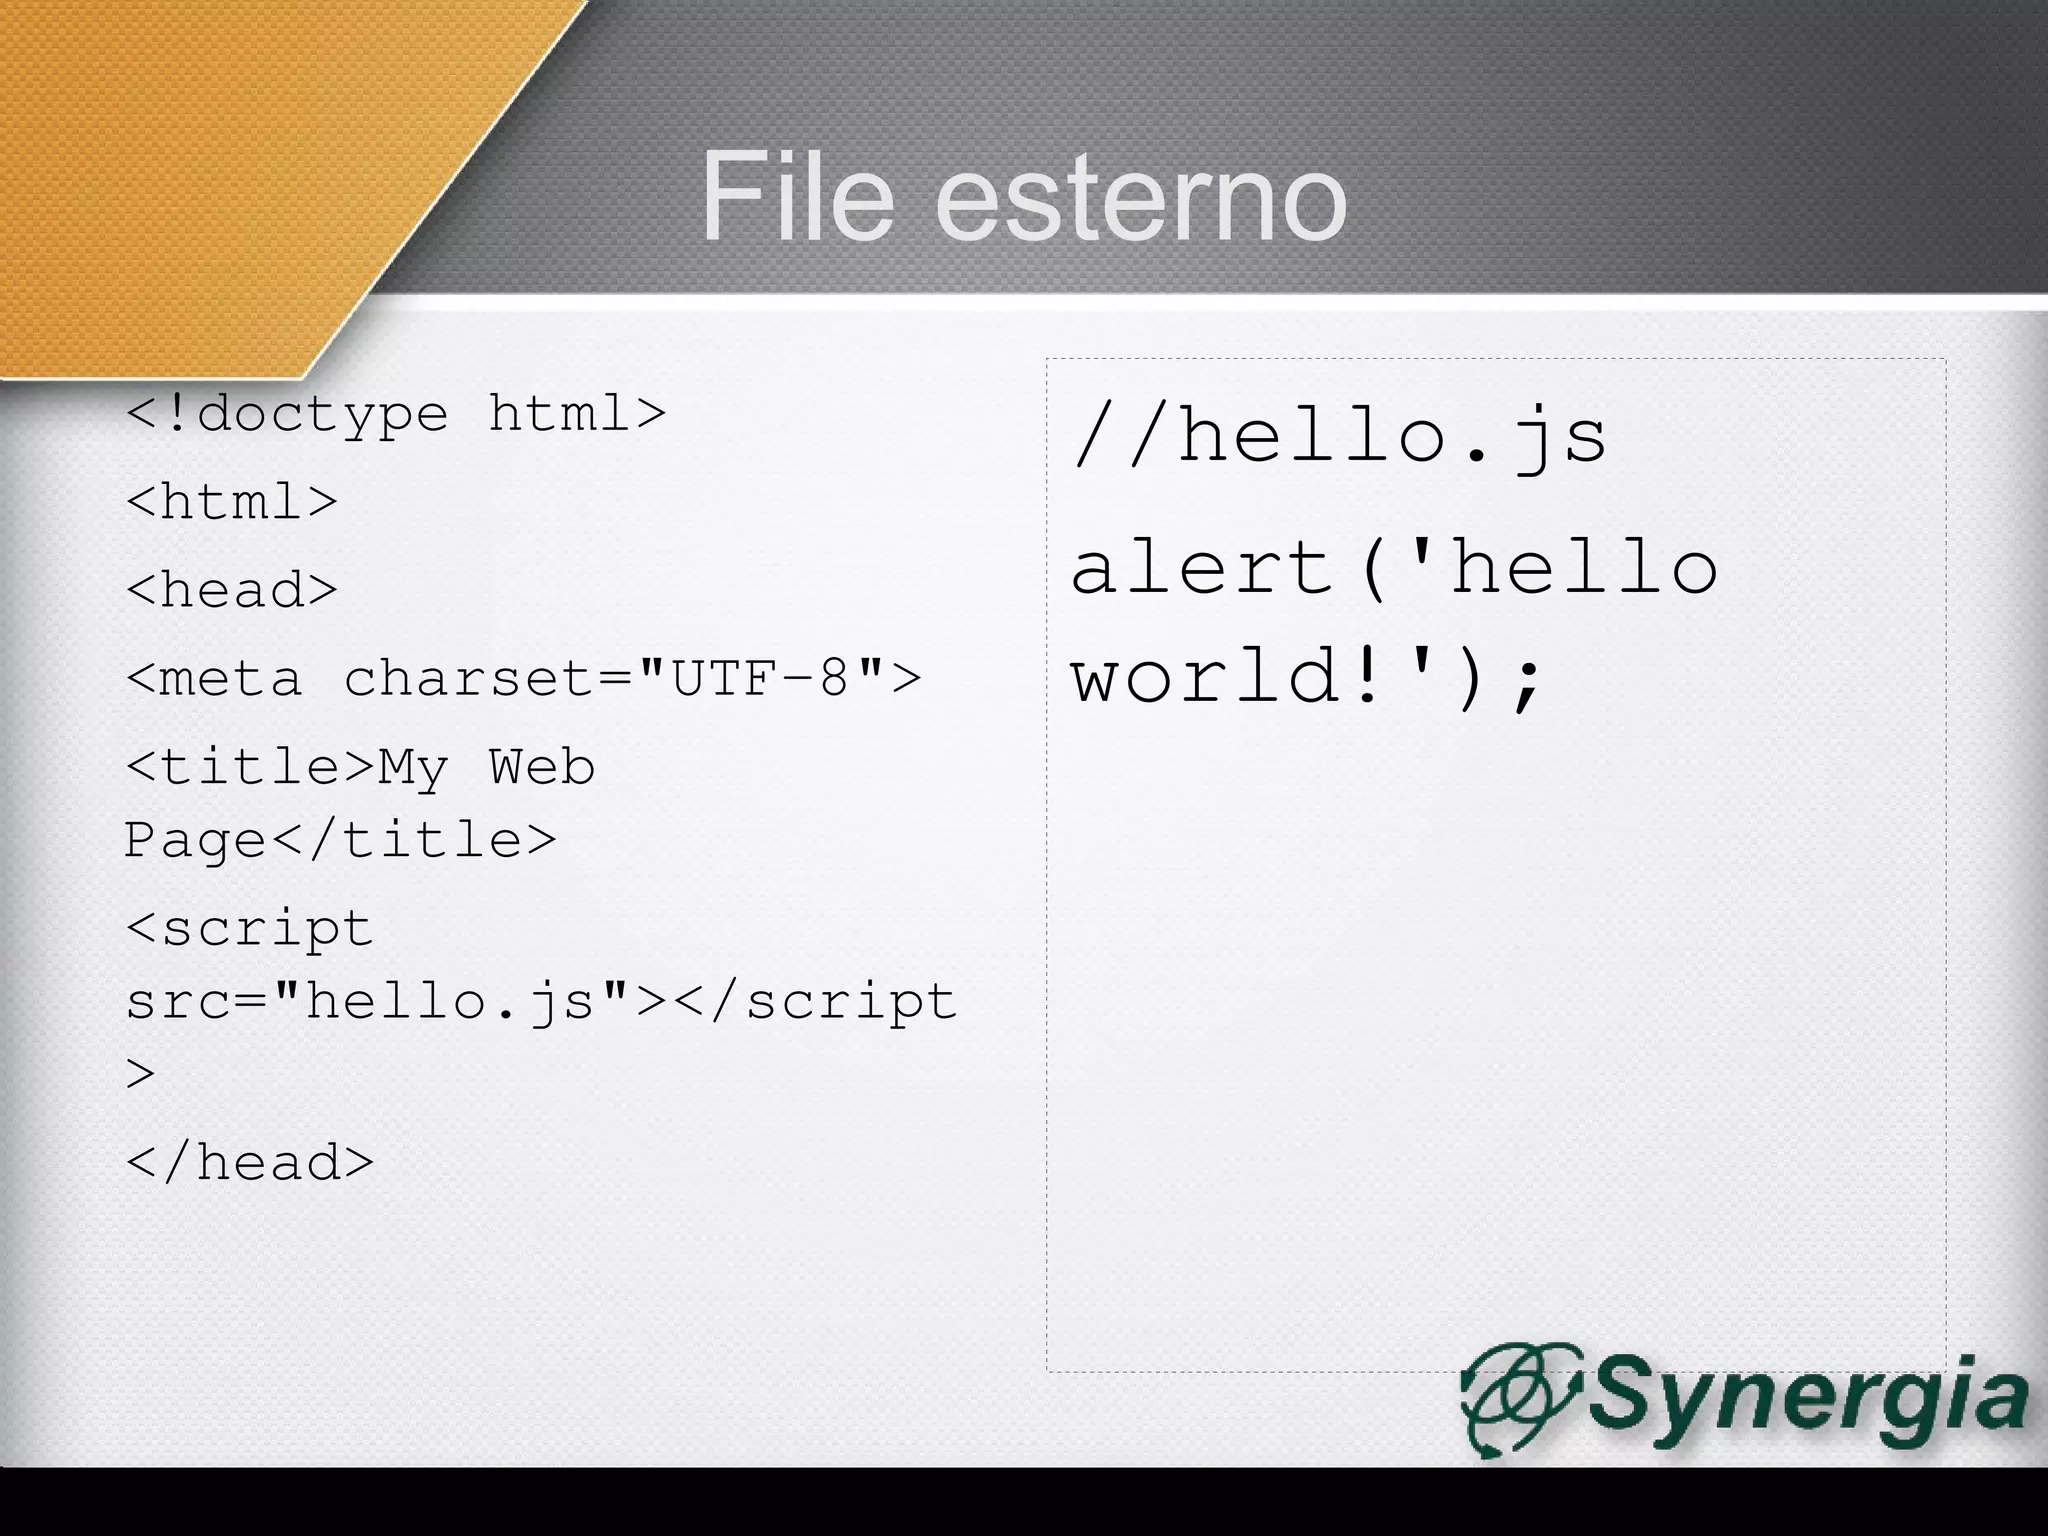
Task: Click the '//hello.js' comment line
Action: click(x=1339, y=437)
